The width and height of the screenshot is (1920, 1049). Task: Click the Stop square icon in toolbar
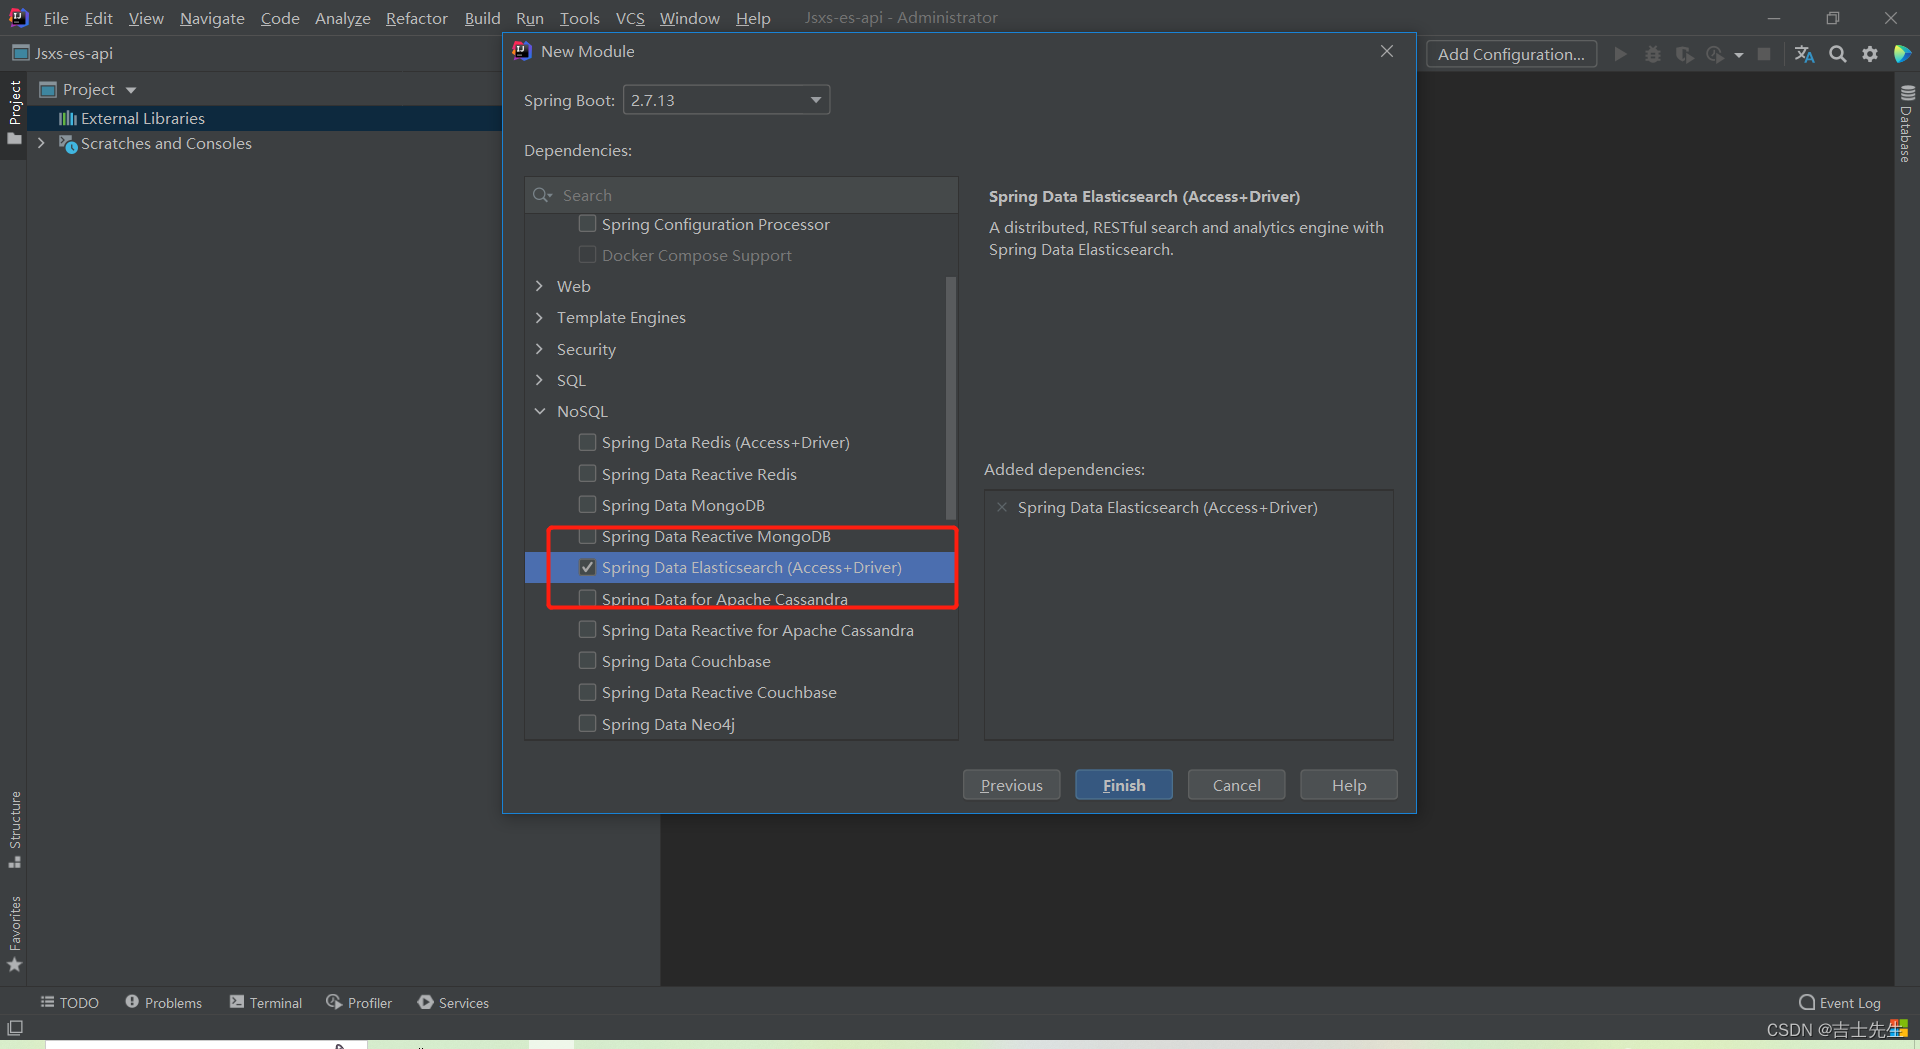(x=1765, y=54)
